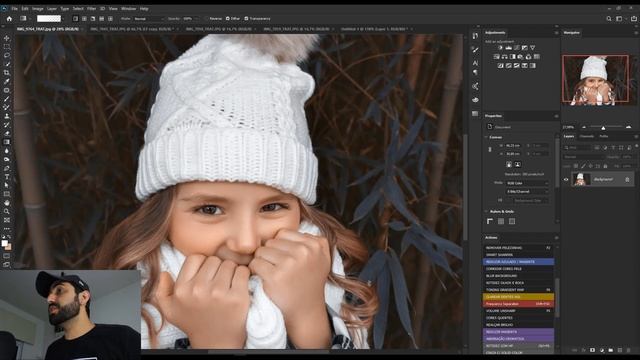
Task: Open the Image menu
Action: pyautogui.click(x=38, y=9)
